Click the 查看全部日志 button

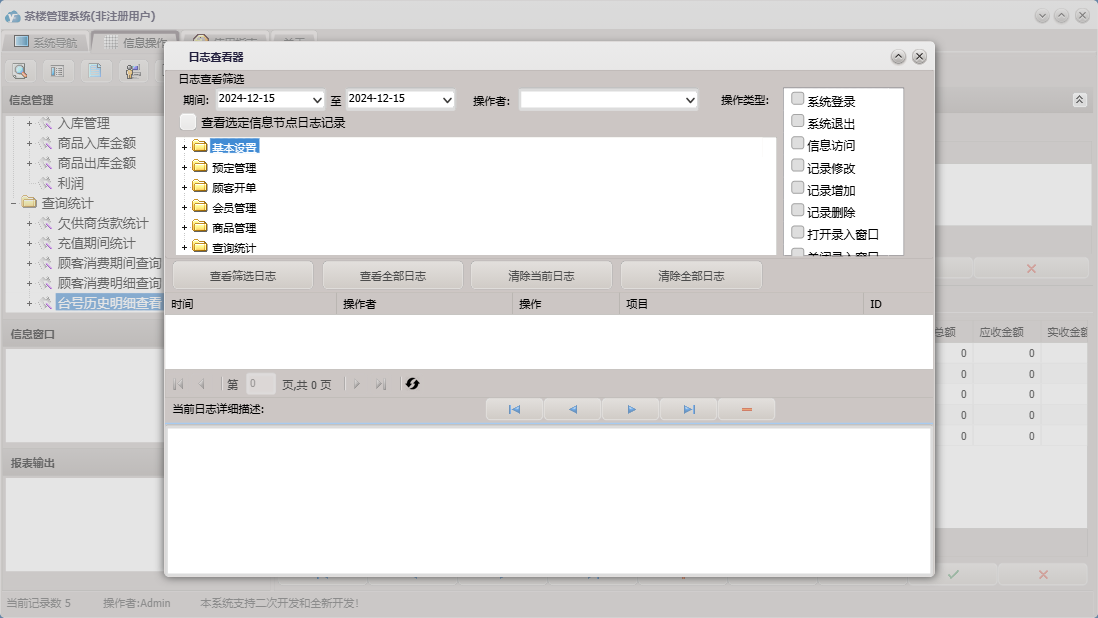click(393, 276)
